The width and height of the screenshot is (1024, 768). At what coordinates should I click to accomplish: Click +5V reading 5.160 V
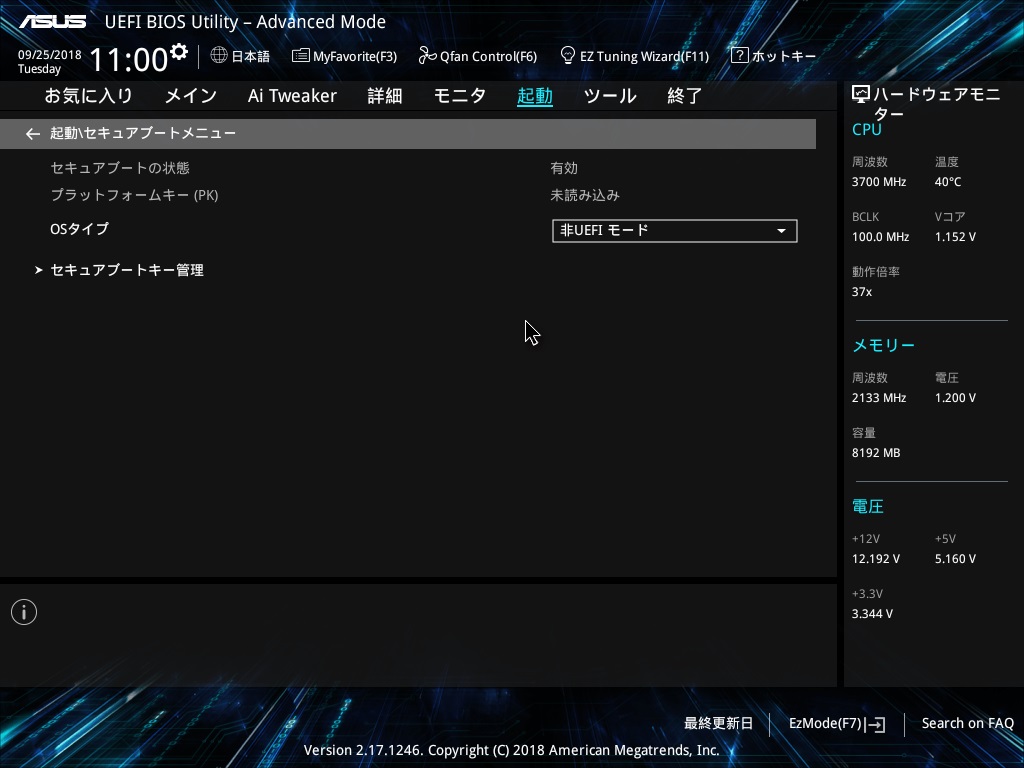pyautogui.click(x=955, y=559)
